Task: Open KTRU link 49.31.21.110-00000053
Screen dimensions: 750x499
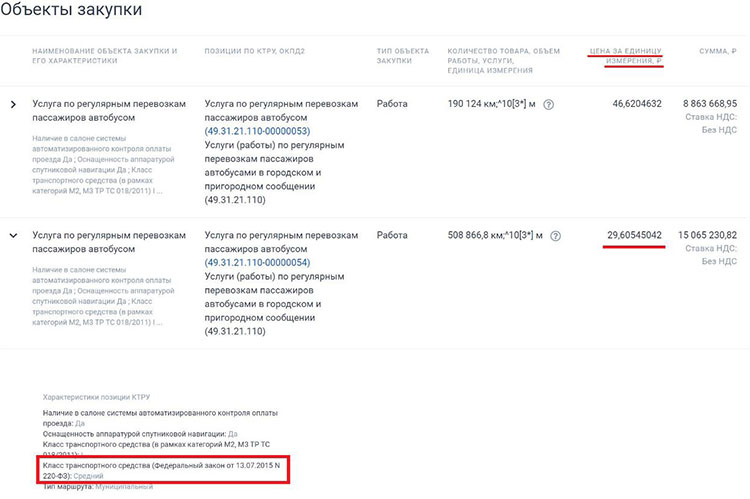Action: pyautogui.click(x=257, y=131)
